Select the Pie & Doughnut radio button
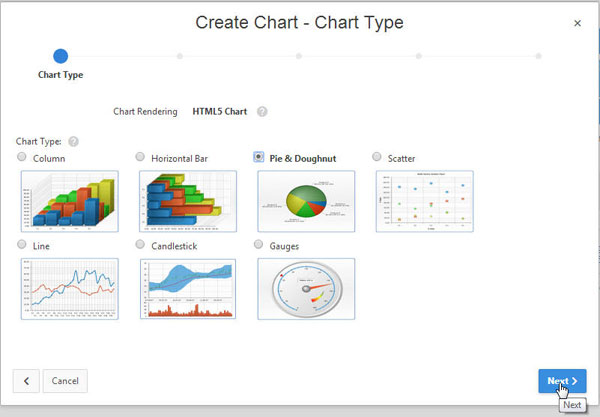This screenshot has width=600, height=417. coord(259,157)
